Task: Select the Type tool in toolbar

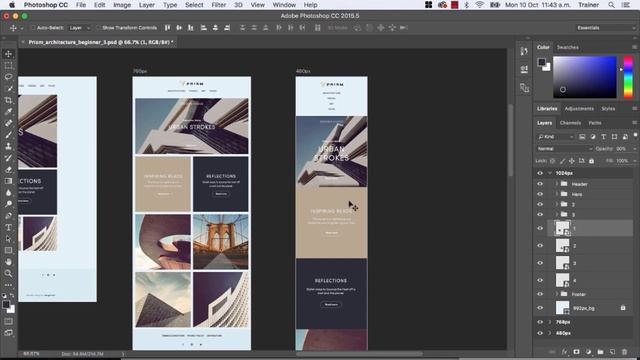Action: [x=8, y=227]
